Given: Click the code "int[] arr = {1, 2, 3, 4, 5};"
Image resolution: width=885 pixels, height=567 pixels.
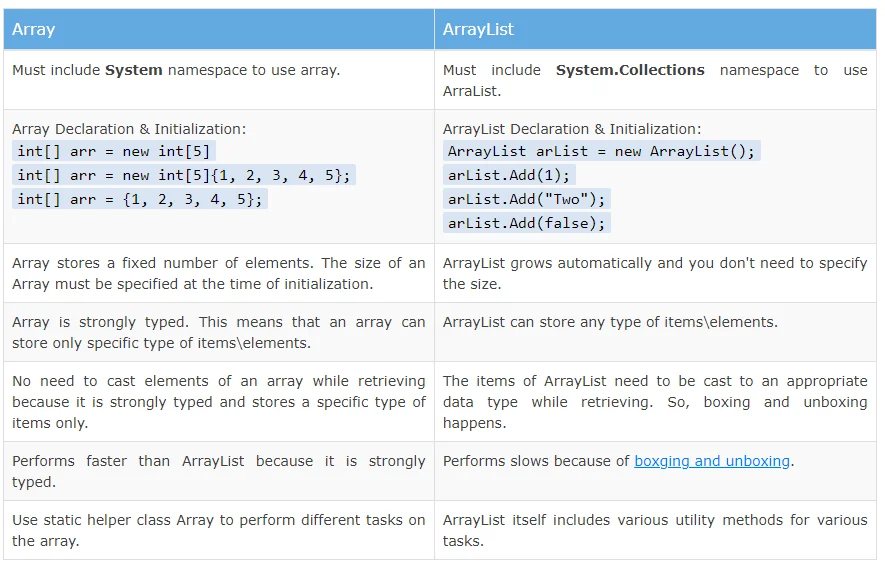Looking at the screenshot, I should pos(140,199).
